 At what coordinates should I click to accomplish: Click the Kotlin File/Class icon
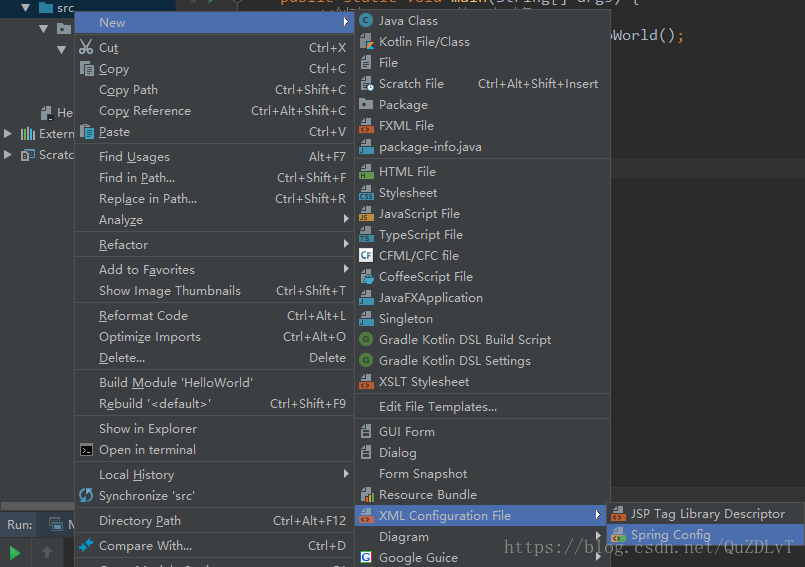(x=366, y=42)
